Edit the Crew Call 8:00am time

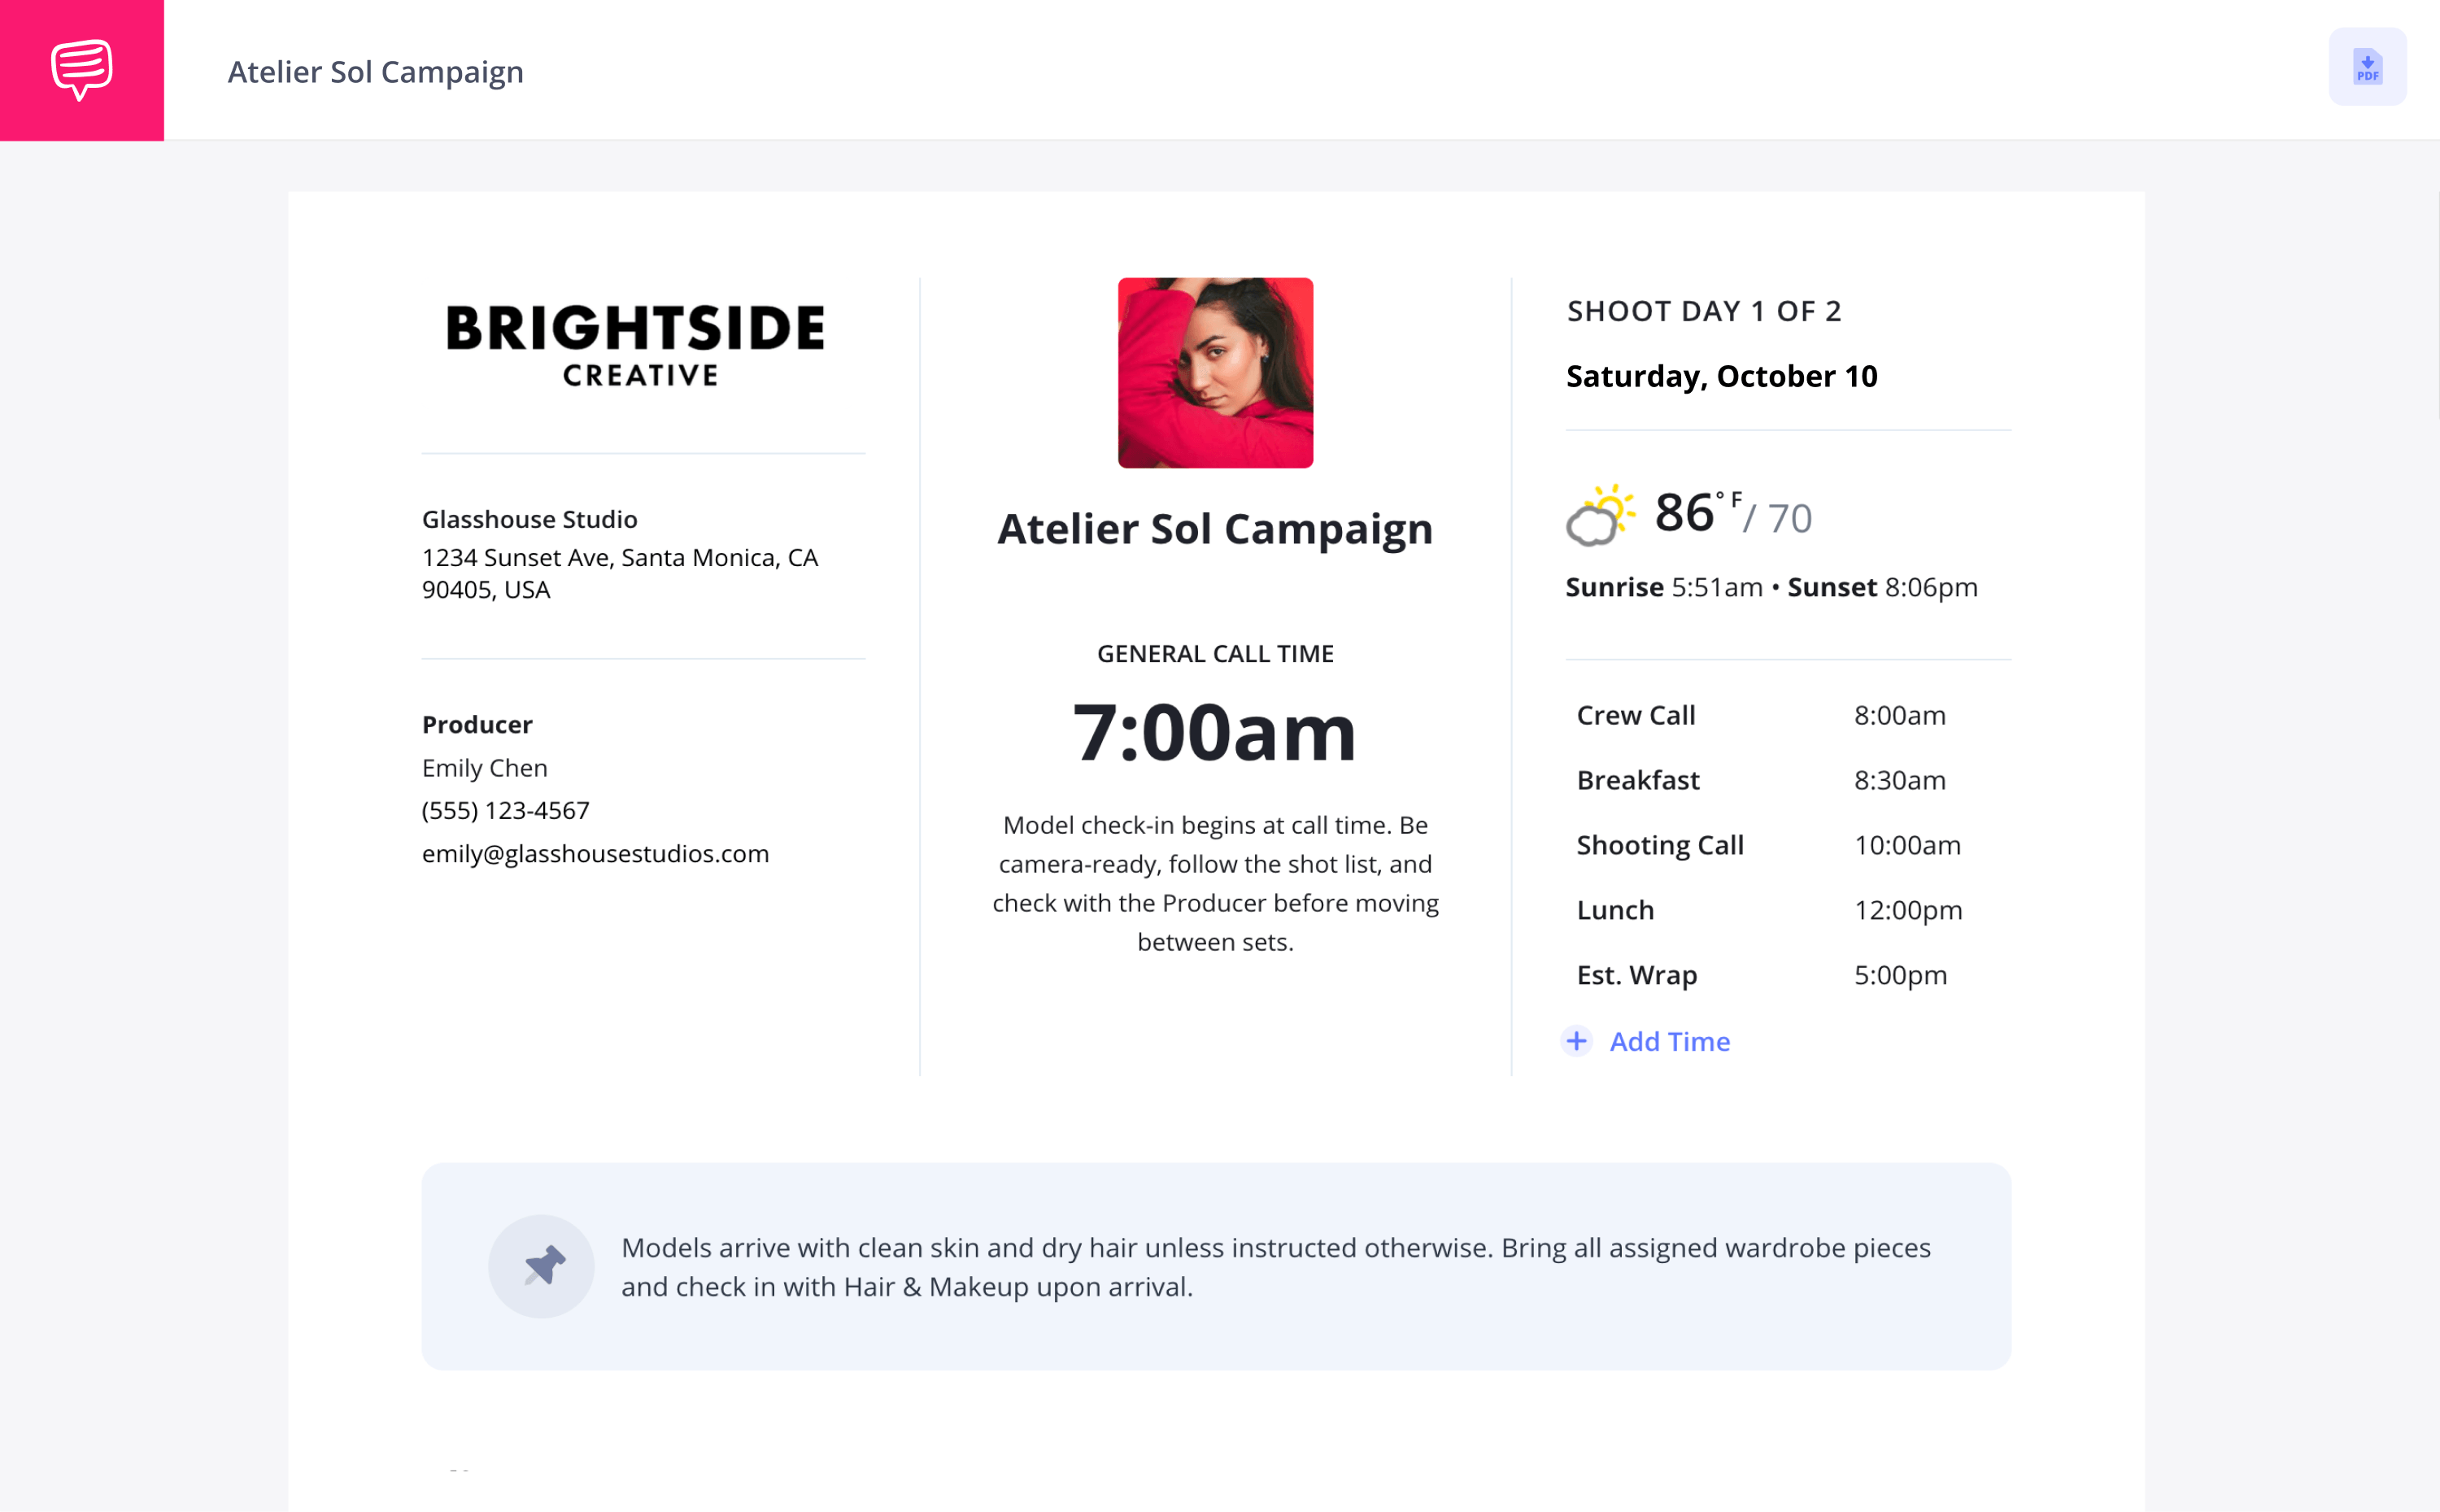[x=1899, y=715]
